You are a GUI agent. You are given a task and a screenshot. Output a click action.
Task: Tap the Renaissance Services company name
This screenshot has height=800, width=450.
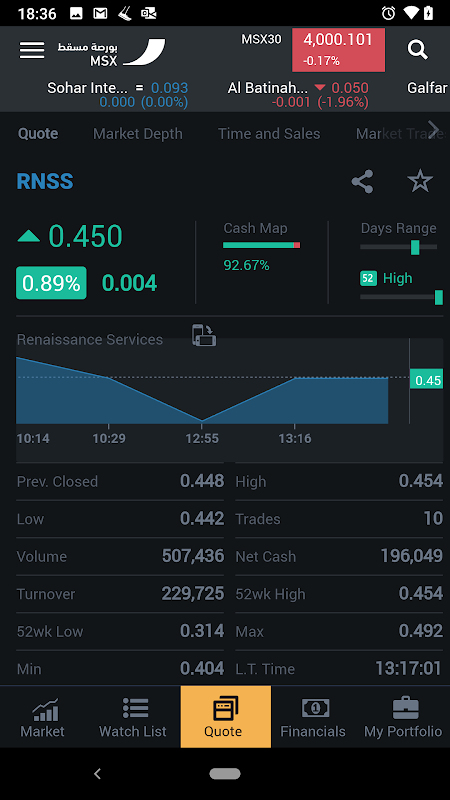[x=90, y=340]
